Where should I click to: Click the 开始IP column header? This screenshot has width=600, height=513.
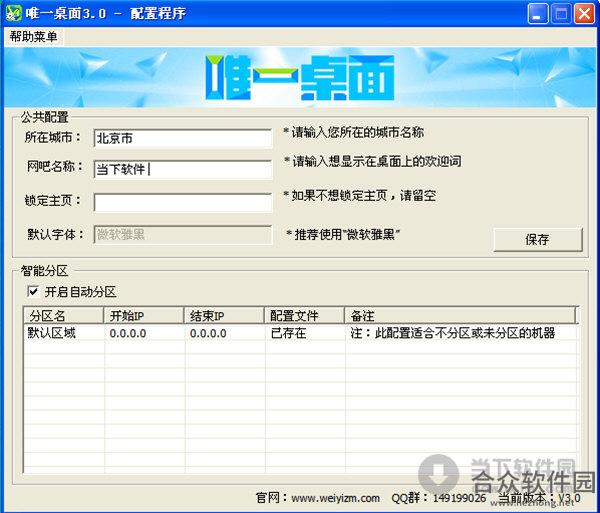pos(144,316)
